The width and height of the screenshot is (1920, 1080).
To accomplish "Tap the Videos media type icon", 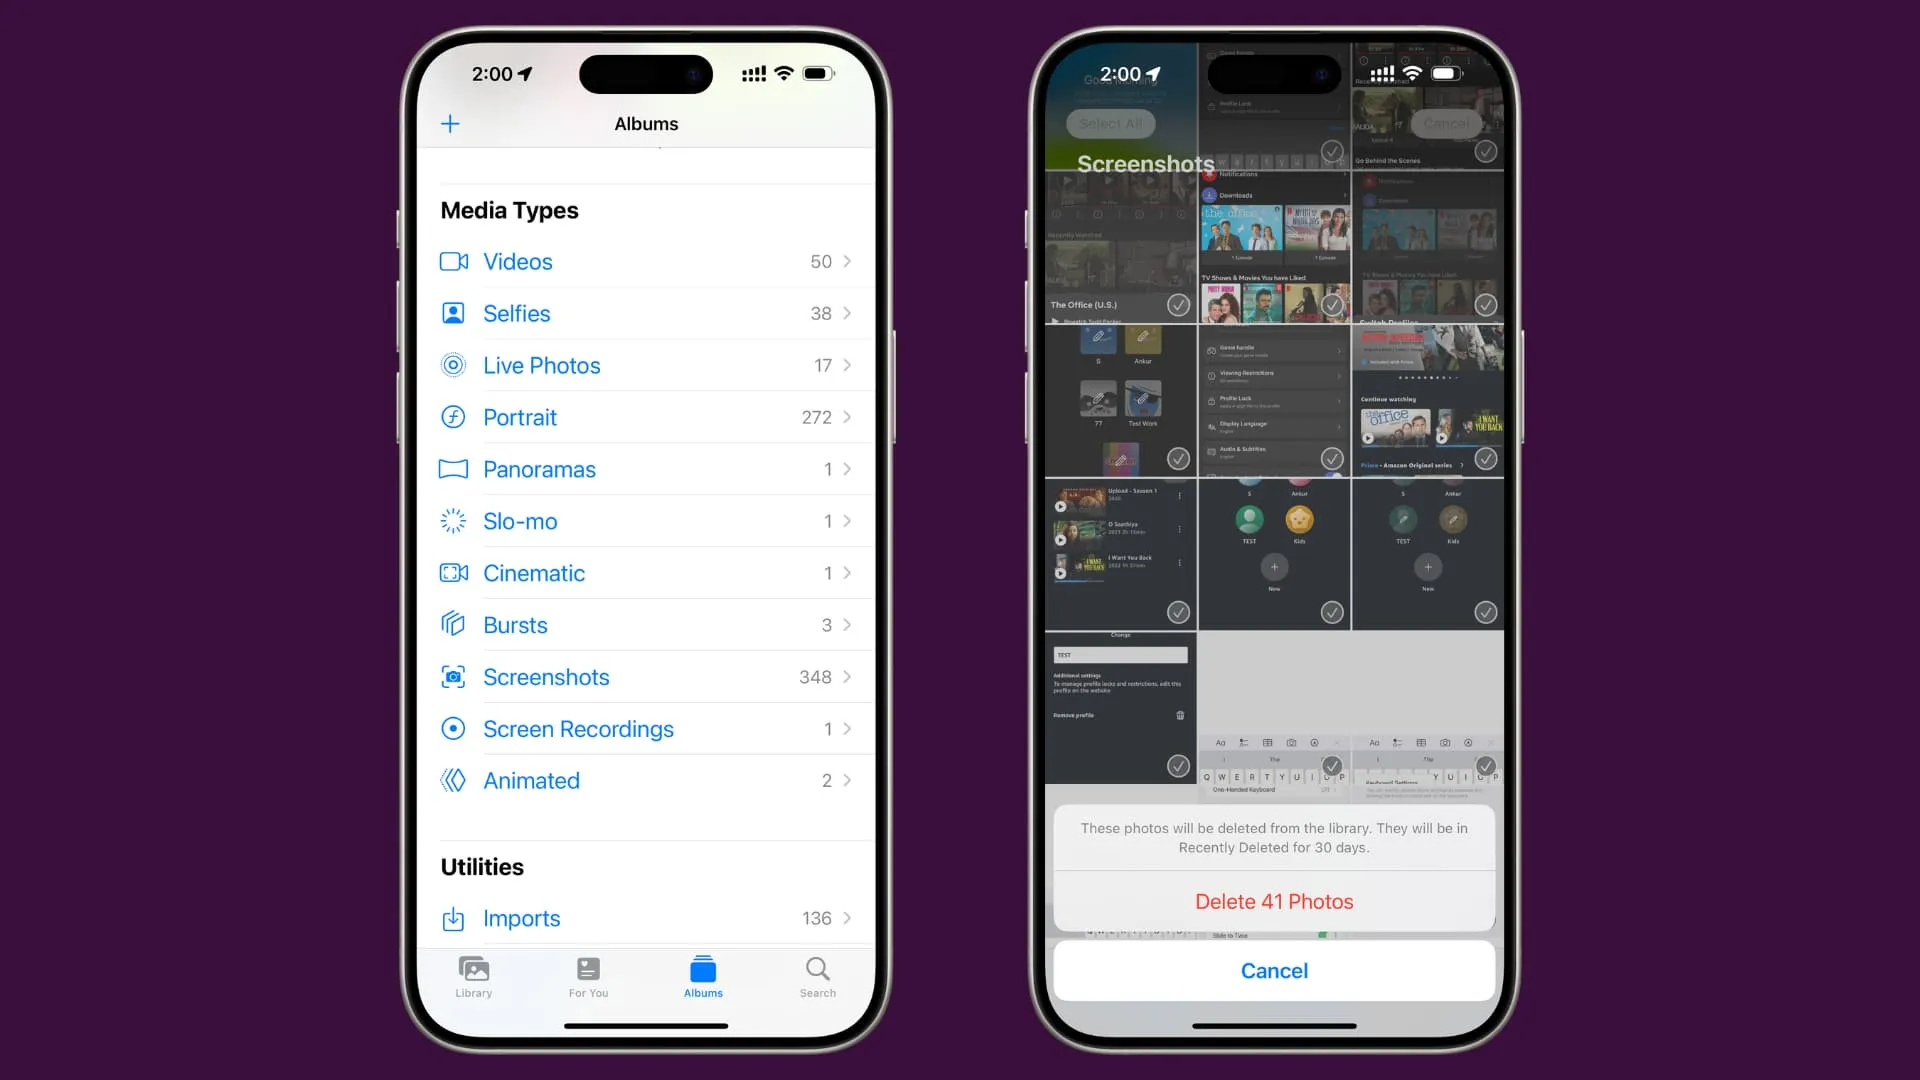I will pos(454,261).
